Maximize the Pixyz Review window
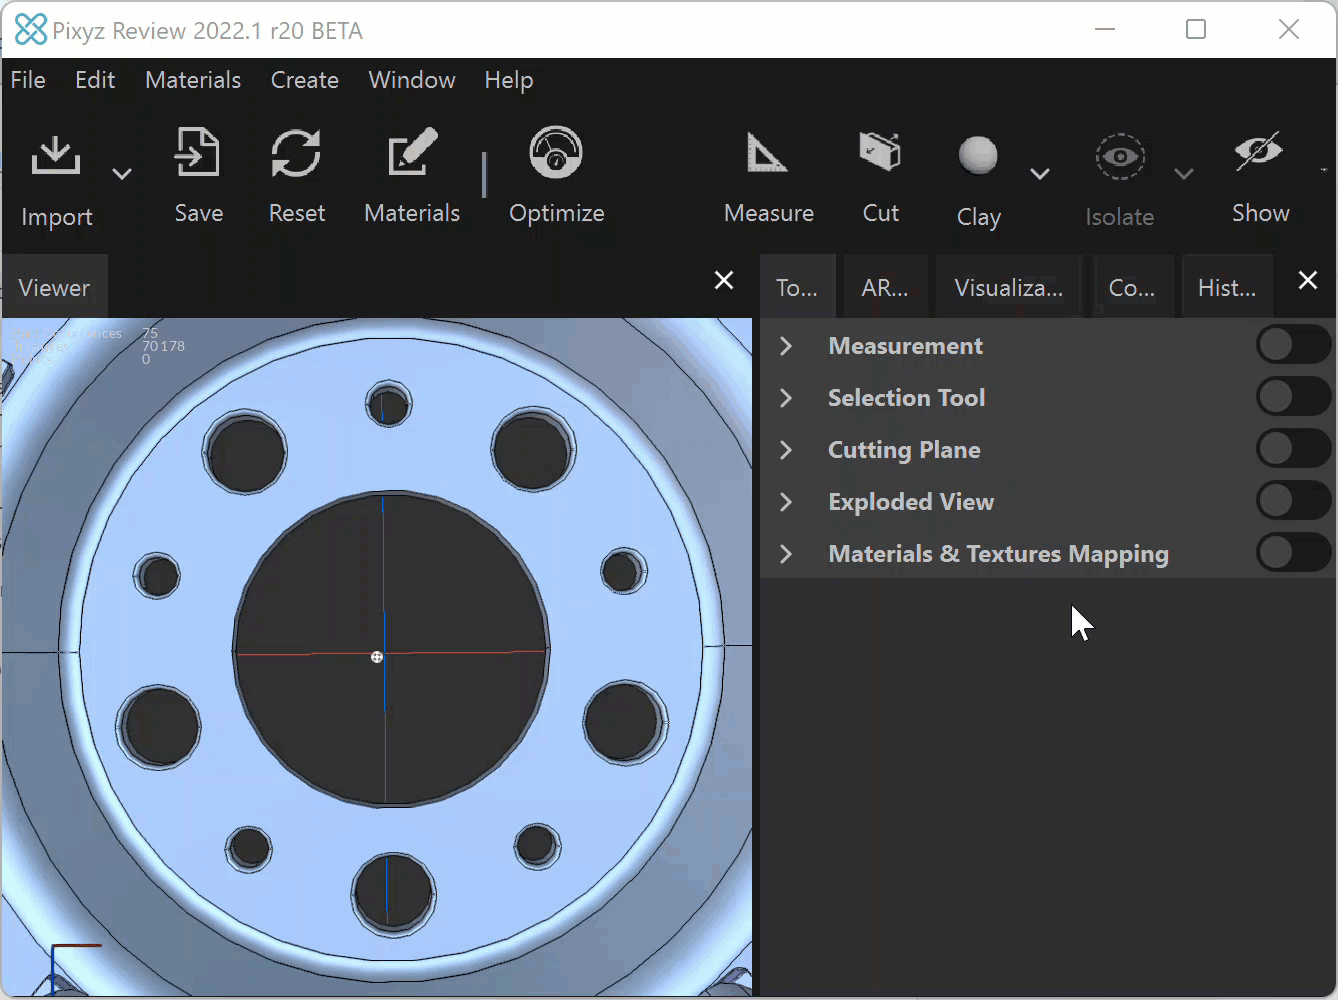Image resolution: width=1338 pixels, height=1000 pixels. pyautogui.click(x=1196, y=29)
